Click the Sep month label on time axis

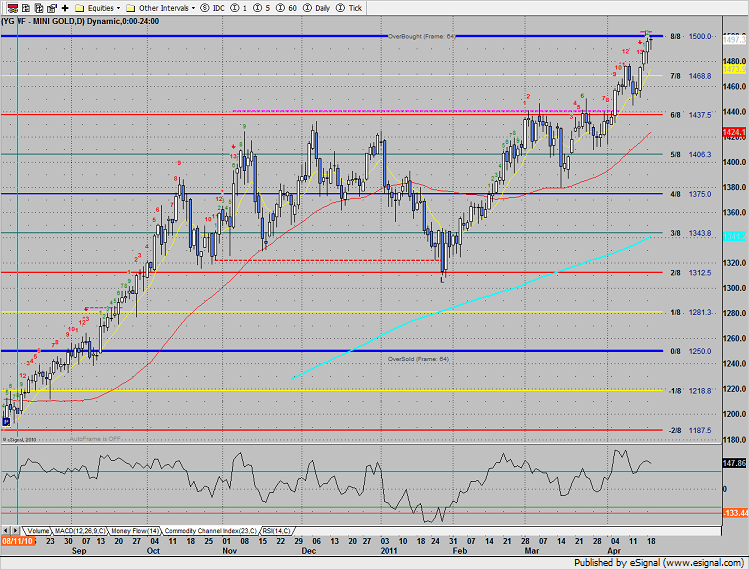(x=79, y=551)
